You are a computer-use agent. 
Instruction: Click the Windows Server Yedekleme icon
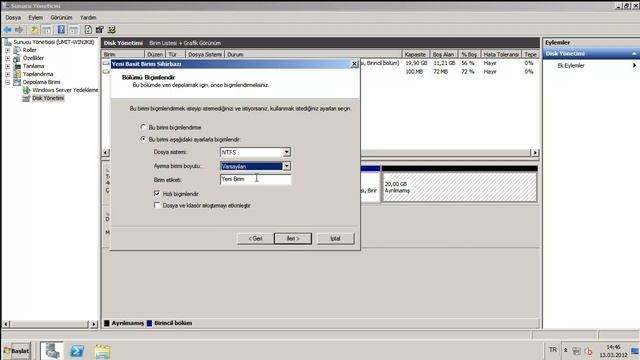[x=27, y=90]
